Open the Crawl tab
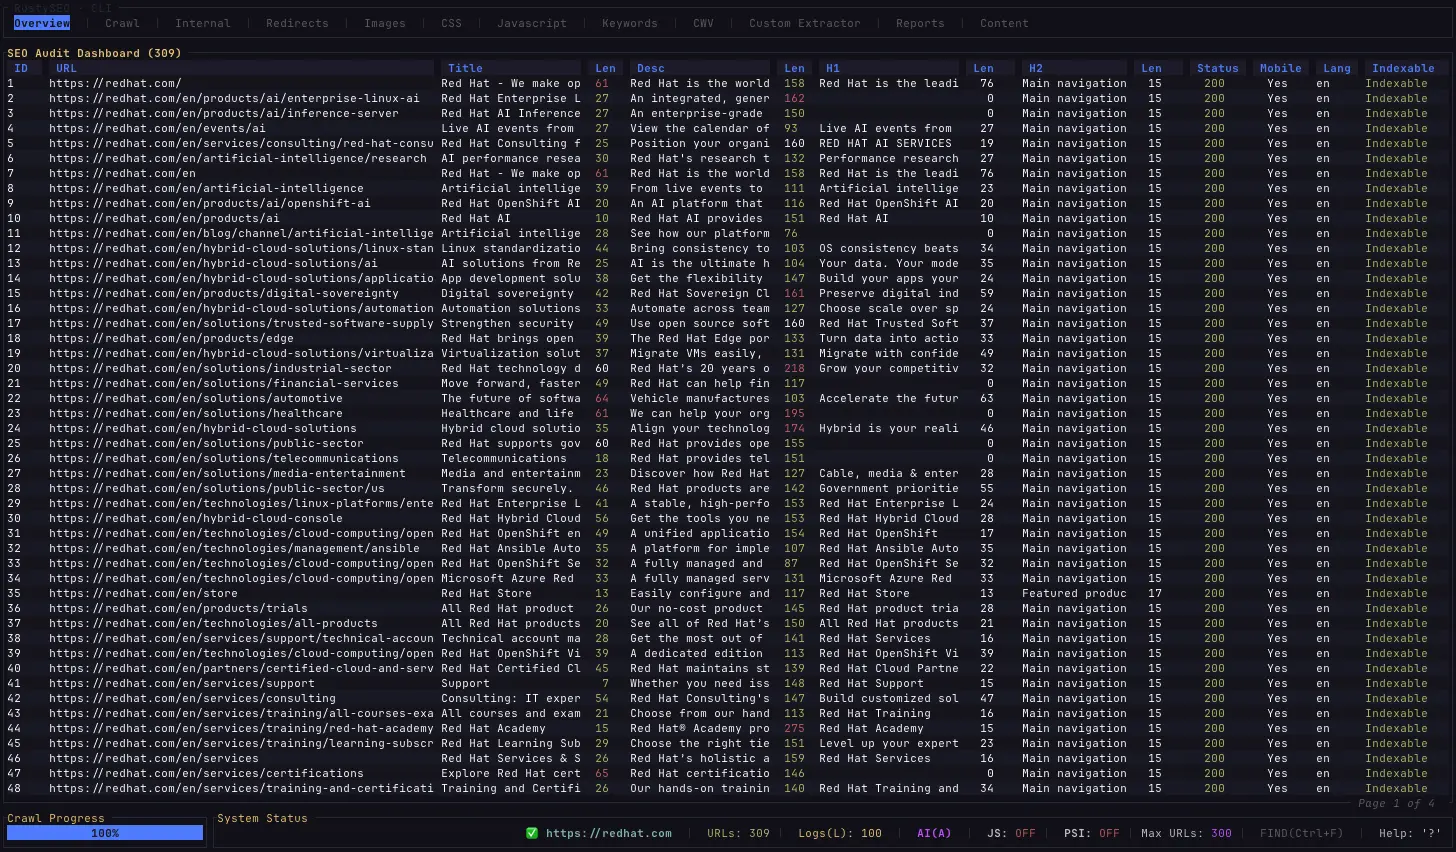 [x=122, y=23]
